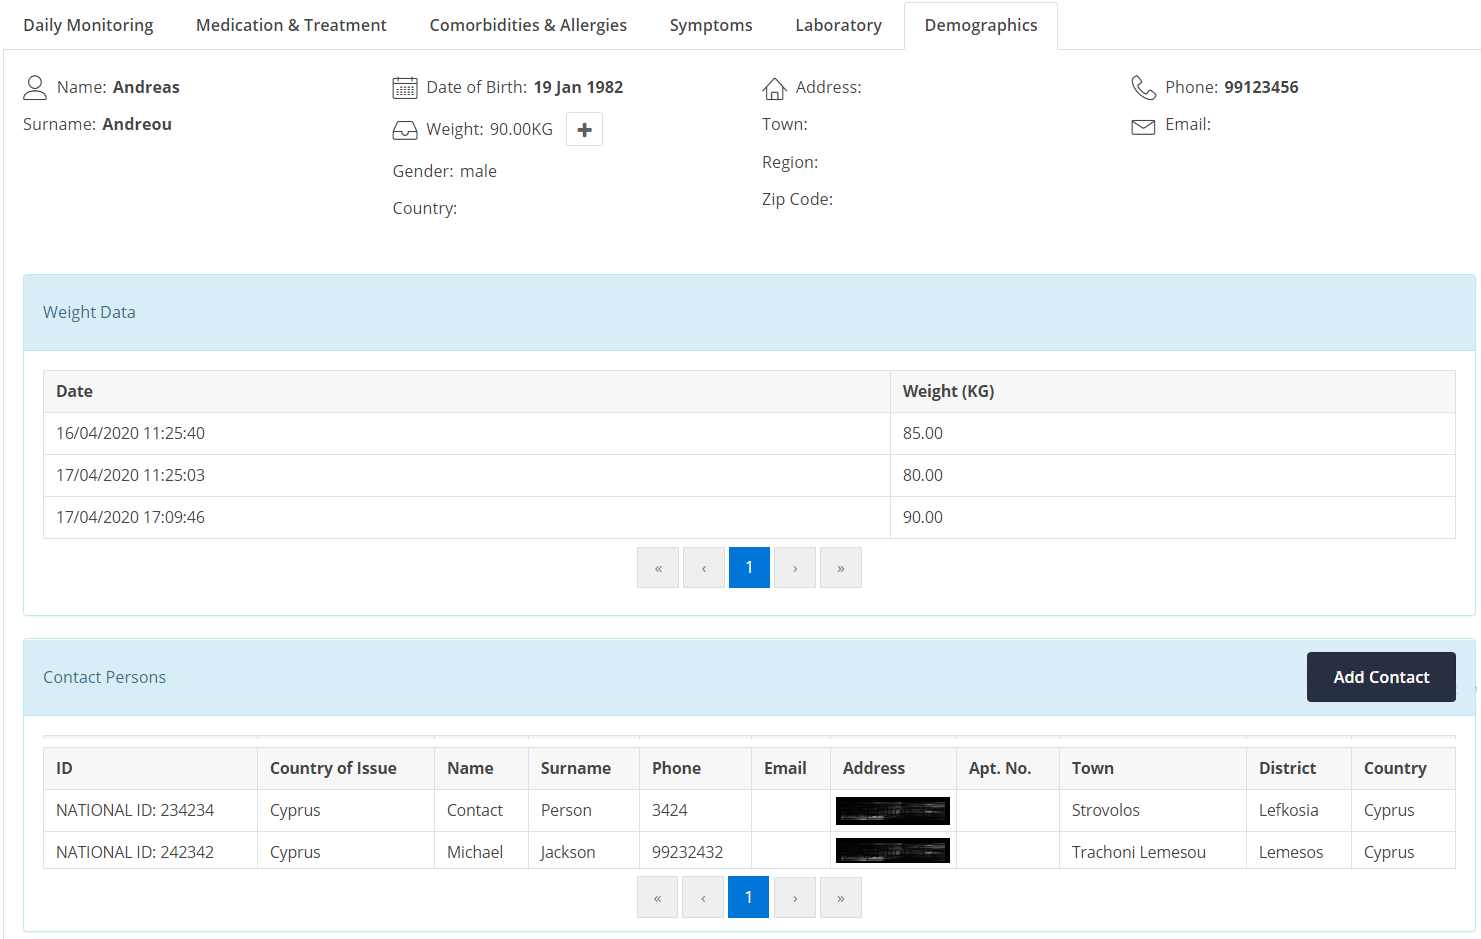Image resolution: width=1481 pixels, height=939 pixels.
Task: Click the envelope icon beside Email
Action: coord(1143,126)
